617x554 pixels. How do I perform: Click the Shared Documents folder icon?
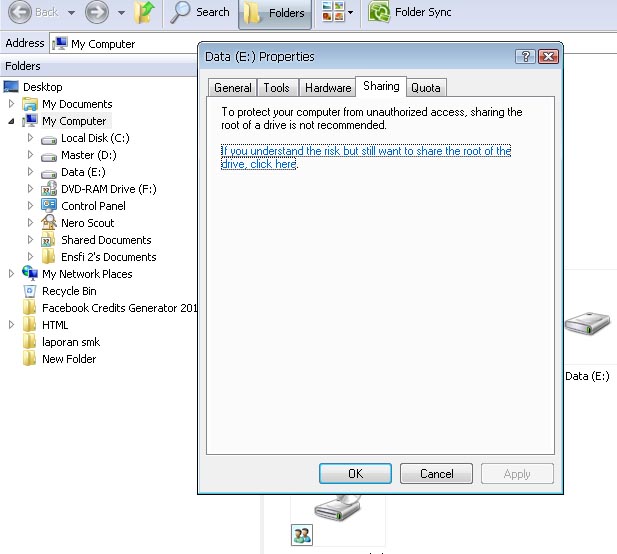point(48,240)
